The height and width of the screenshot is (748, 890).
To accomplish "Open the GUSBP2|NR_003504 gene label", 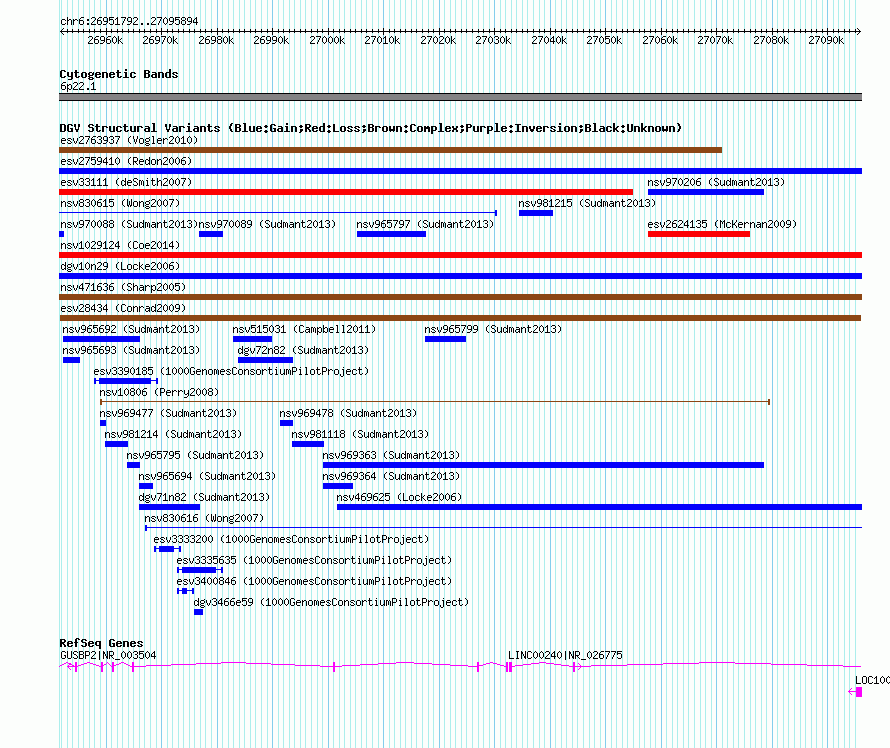I will point(108,655).
